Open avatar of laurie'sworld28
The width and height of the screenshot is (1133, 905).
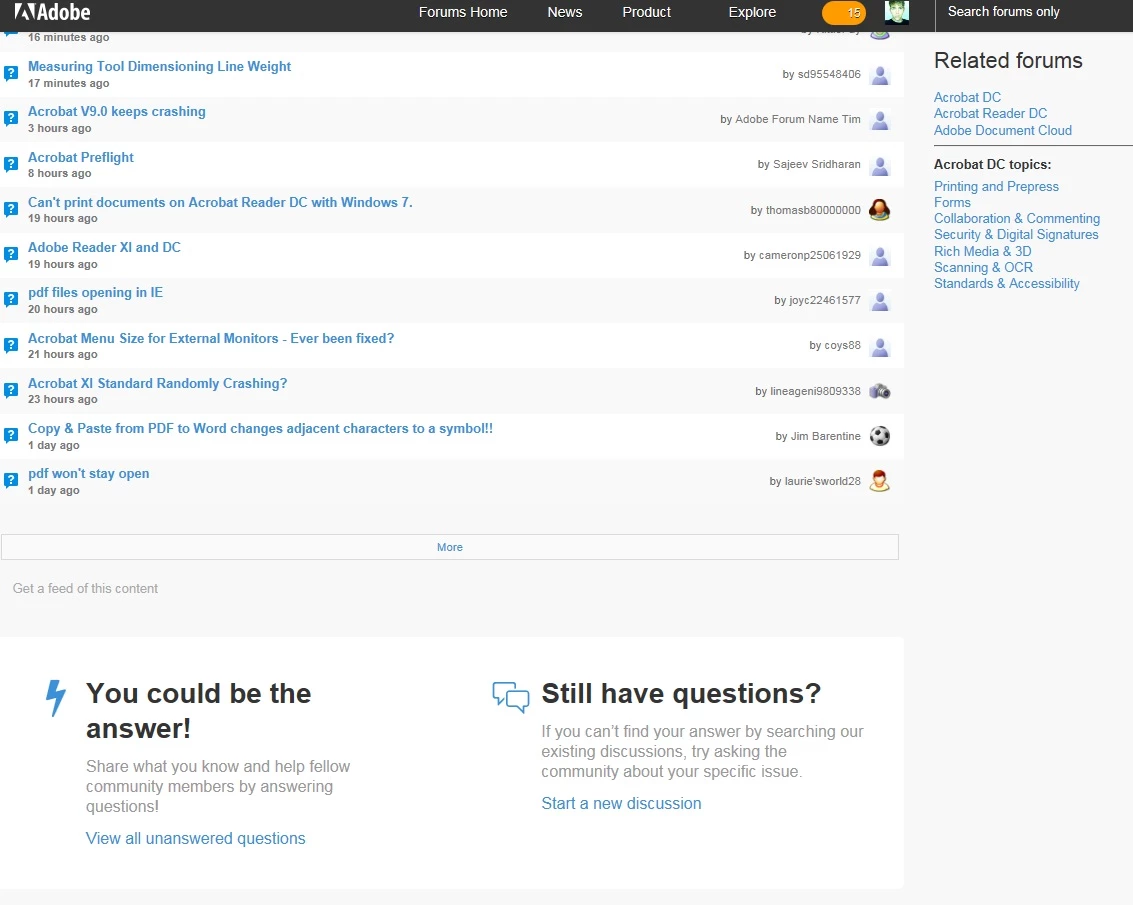tap(879, 481)
